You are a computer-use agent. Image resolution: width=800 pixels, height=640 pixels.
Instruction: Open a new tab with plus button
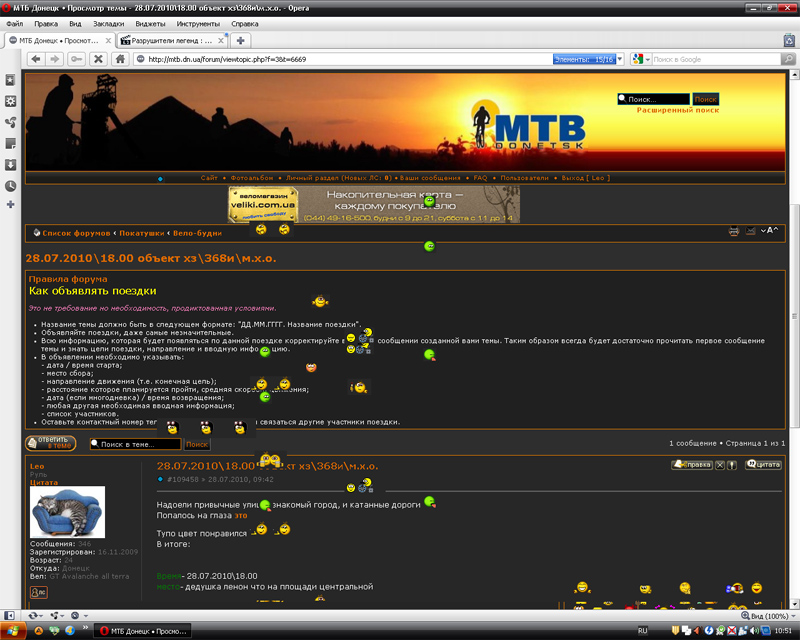pos(241,40)
